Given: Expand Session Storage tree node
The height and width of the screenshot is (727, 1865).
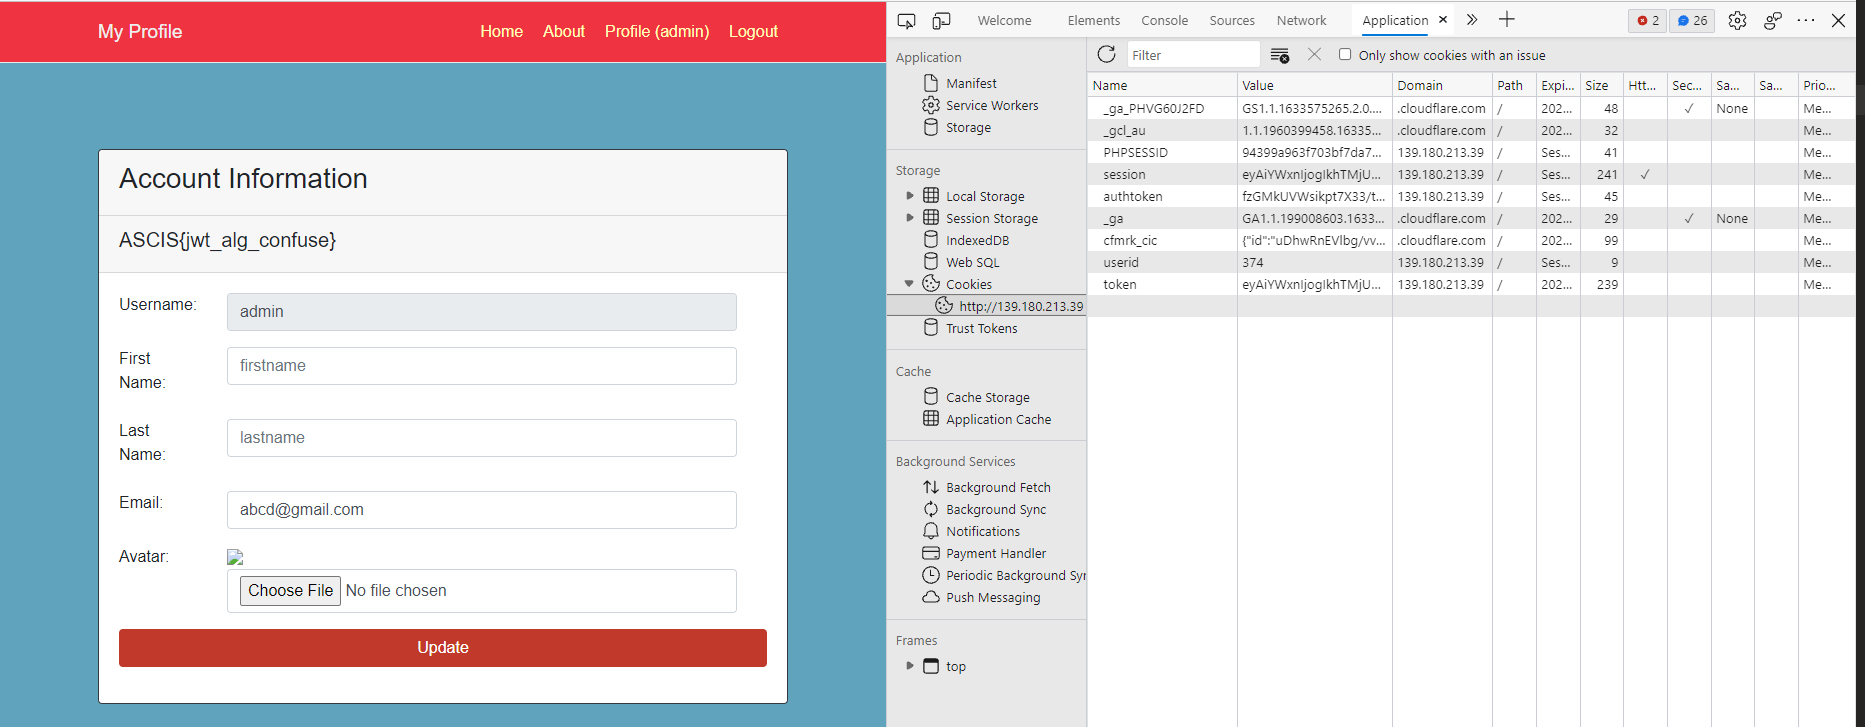Looking at the screenshot, I should click(910, 218).
